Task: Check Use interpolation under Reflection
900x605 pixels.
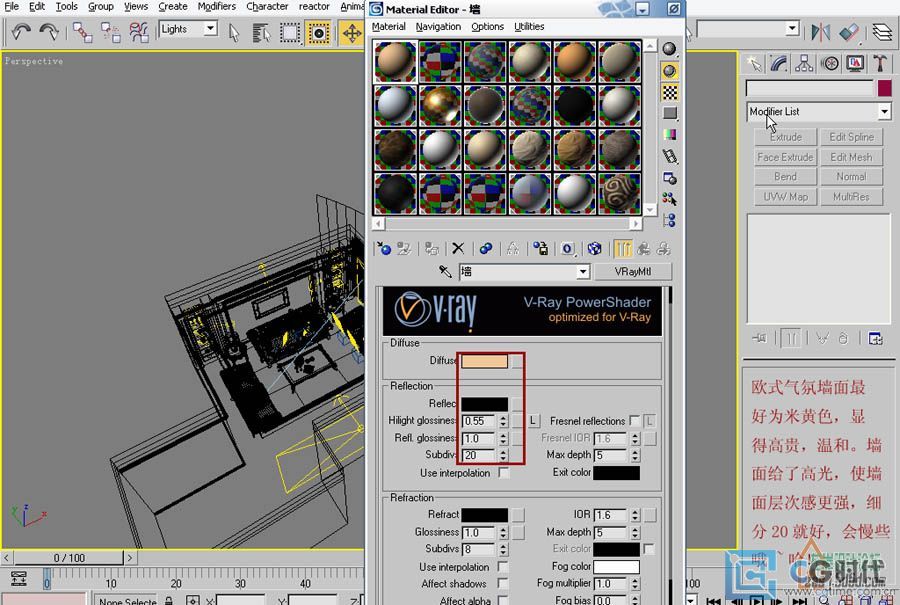Action: (503, 473)
